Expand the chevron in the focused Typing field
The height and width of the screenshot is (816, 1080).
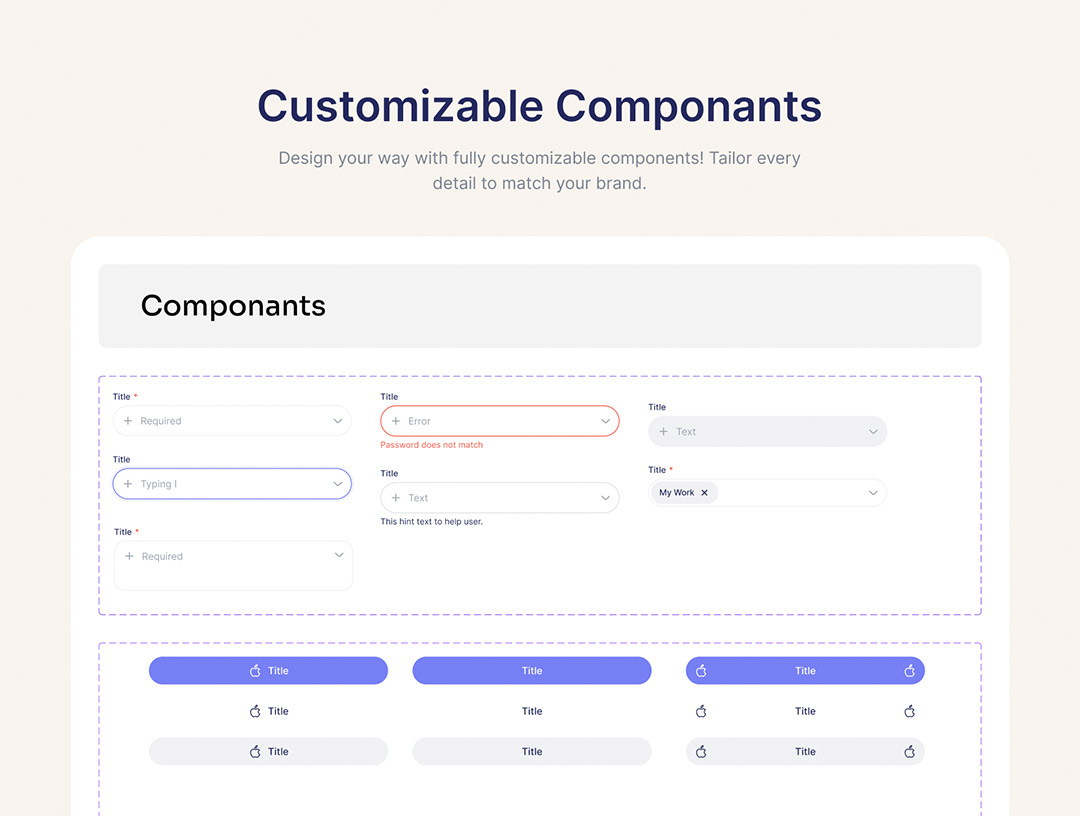pyautogui.click(x=337, y=484)
